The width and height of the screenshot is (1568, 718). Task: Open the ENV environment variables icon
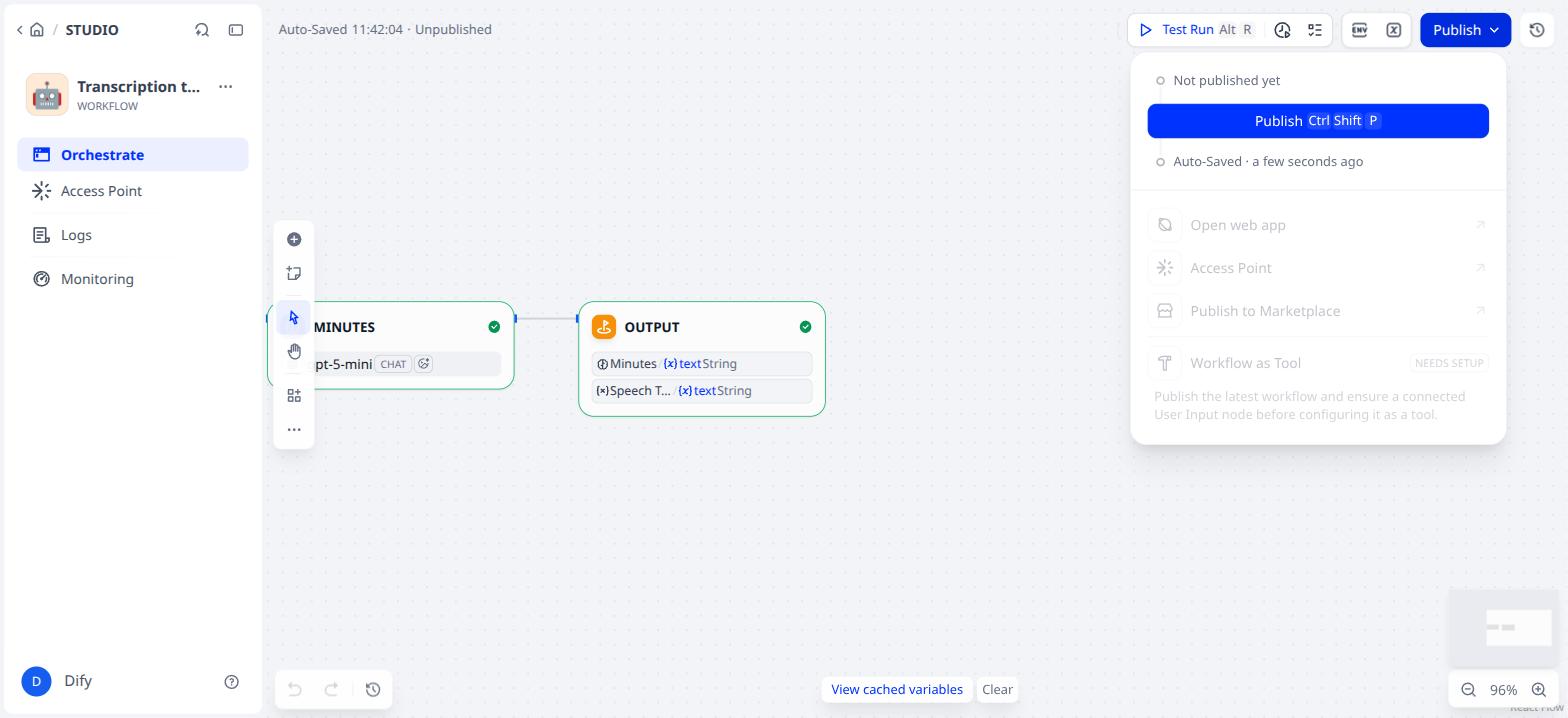click(1359, 30)
